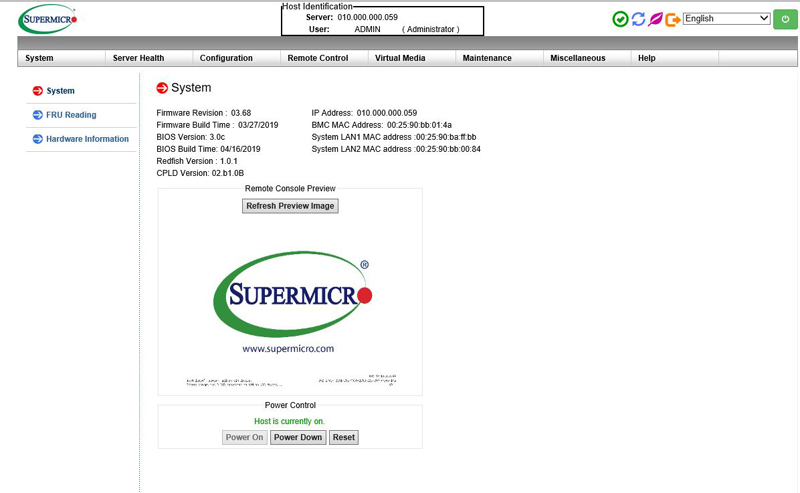Click the Power Down button

point(298,437)
